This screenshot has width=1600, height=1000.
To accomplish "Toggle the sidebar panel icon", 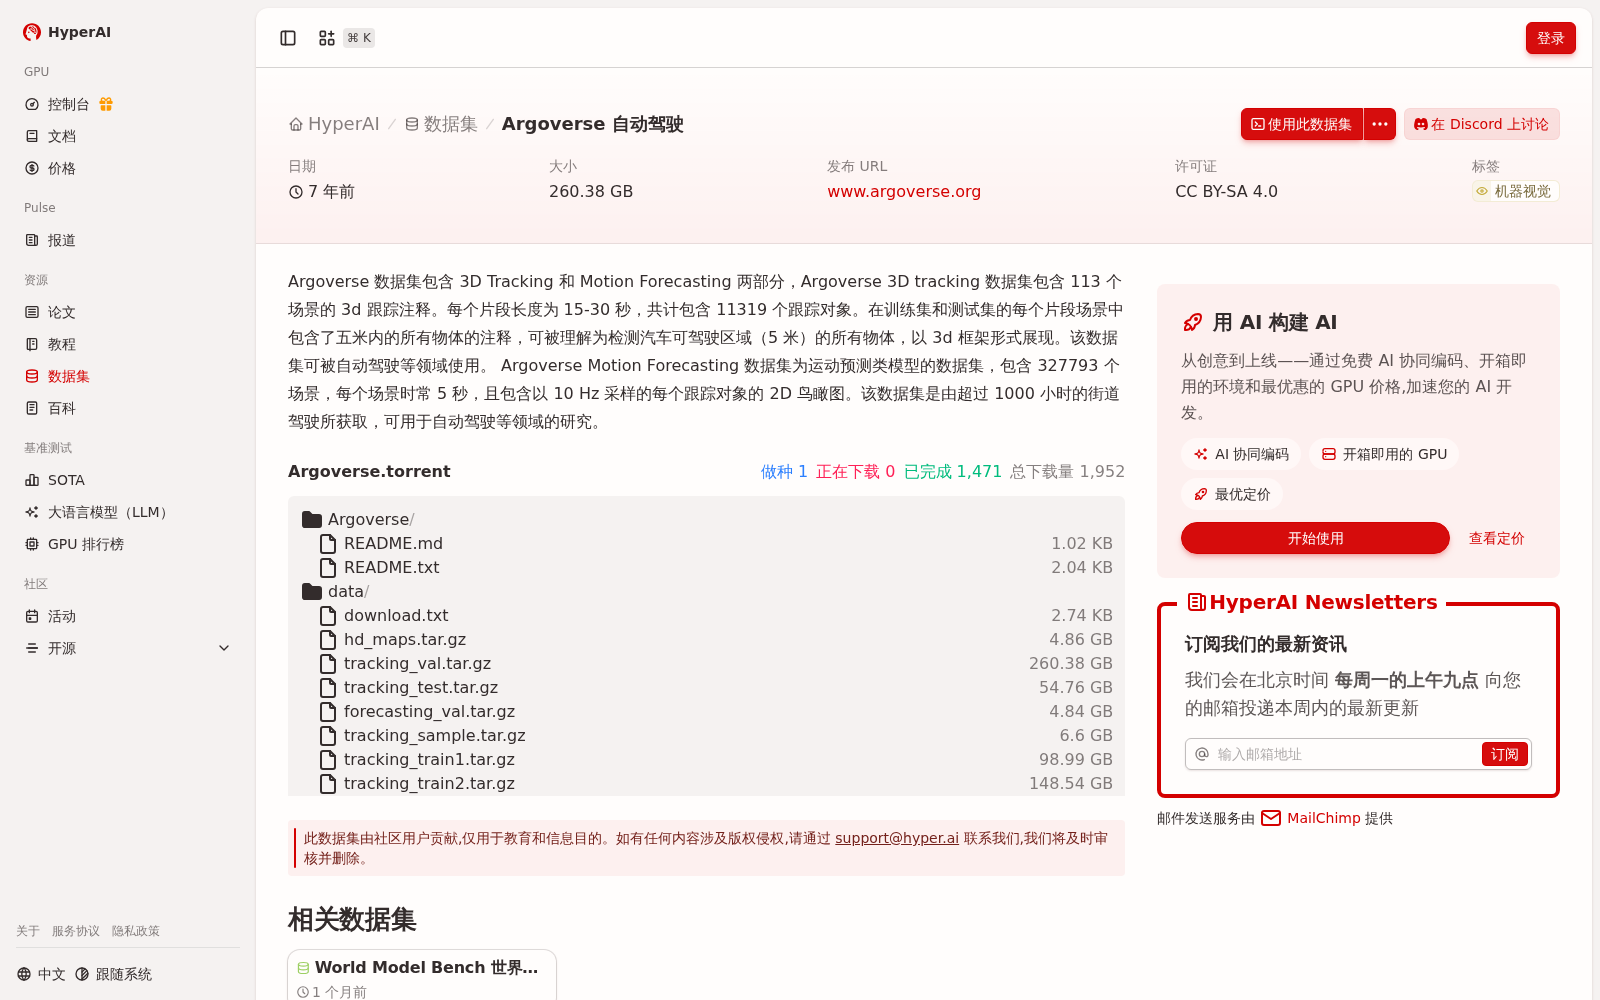I will tap(288, 38).
